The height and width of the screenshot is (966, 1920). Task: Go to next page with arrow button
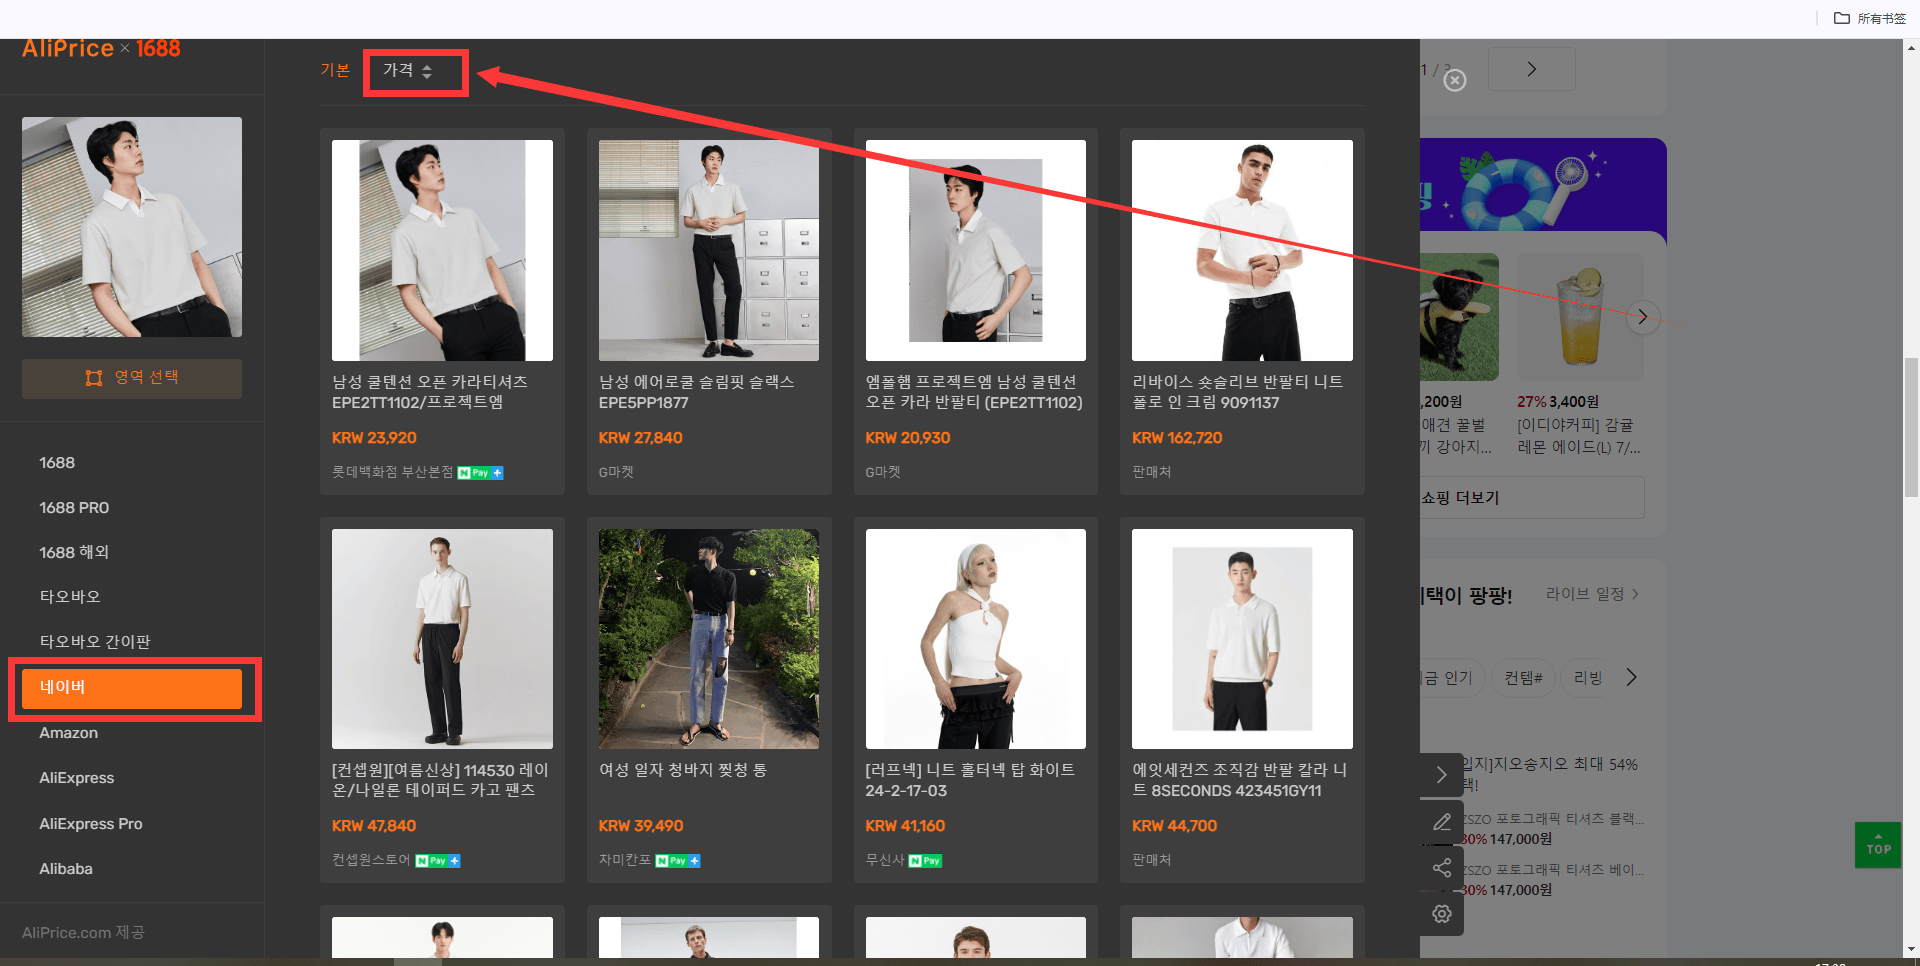(1531, 69)
